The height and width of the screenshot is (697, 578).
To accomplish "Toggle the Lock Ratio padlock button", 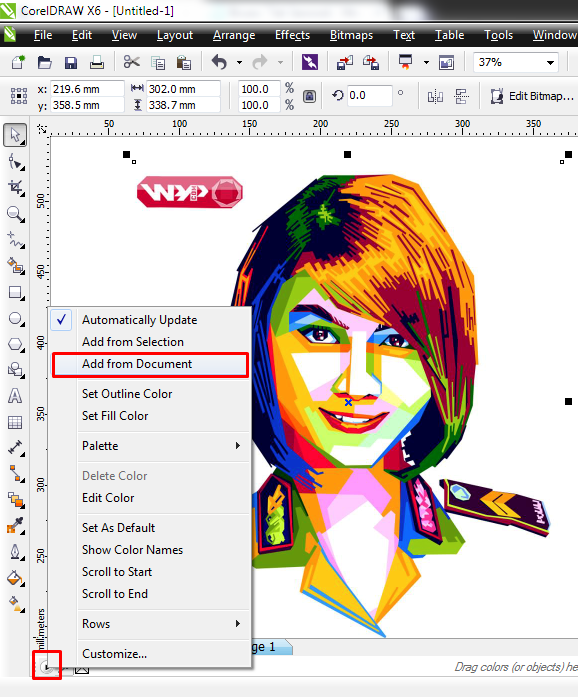I will [309, 96].
